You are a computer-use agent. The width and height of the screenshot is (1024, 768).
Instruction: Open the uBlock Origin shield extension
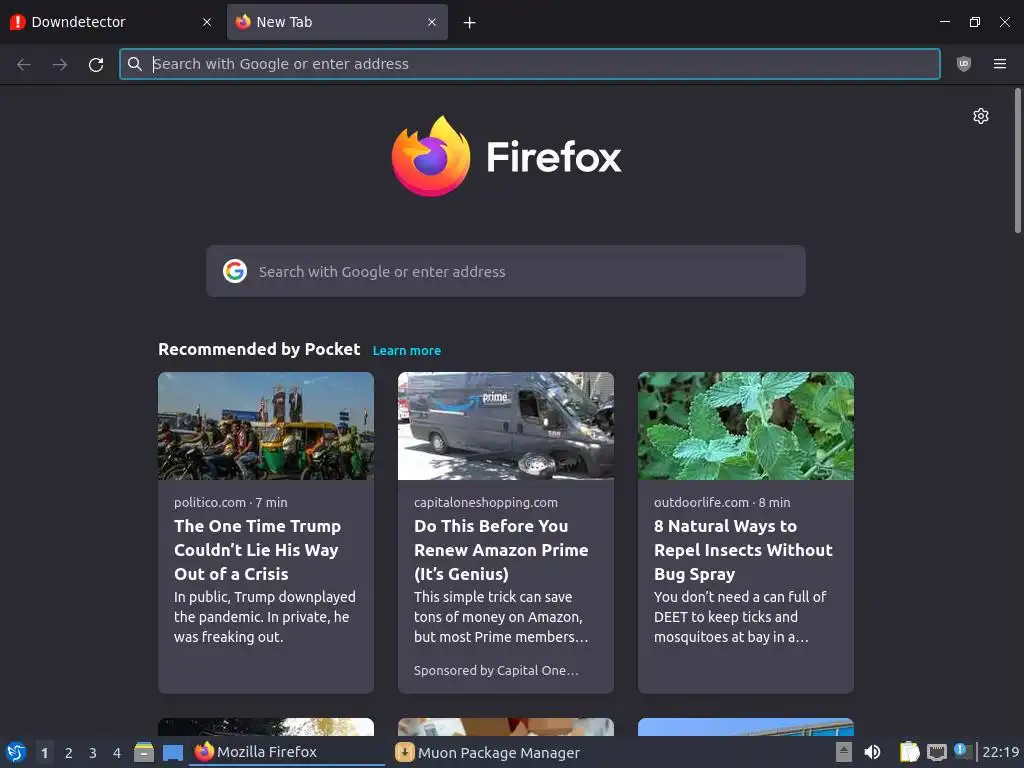point(963,64)
